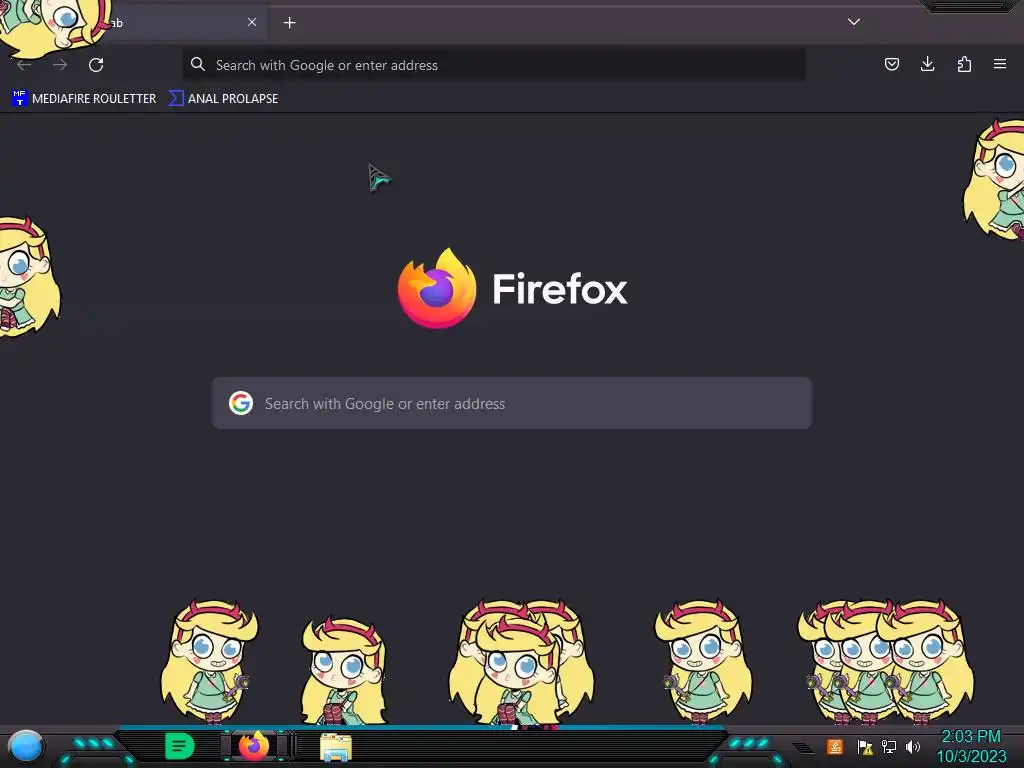Show hidden tray icons arrow
The height and width of the screenshot is (768, 1024).
(803, 748)
